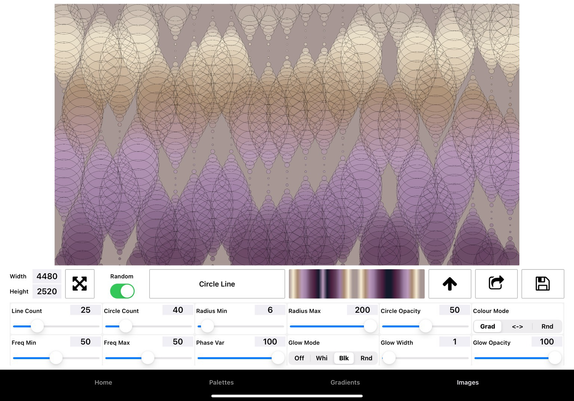Viewport: 574px width, 401px height.
Task: Click the Freq Max slider
Action: click(x=148, y=358)
